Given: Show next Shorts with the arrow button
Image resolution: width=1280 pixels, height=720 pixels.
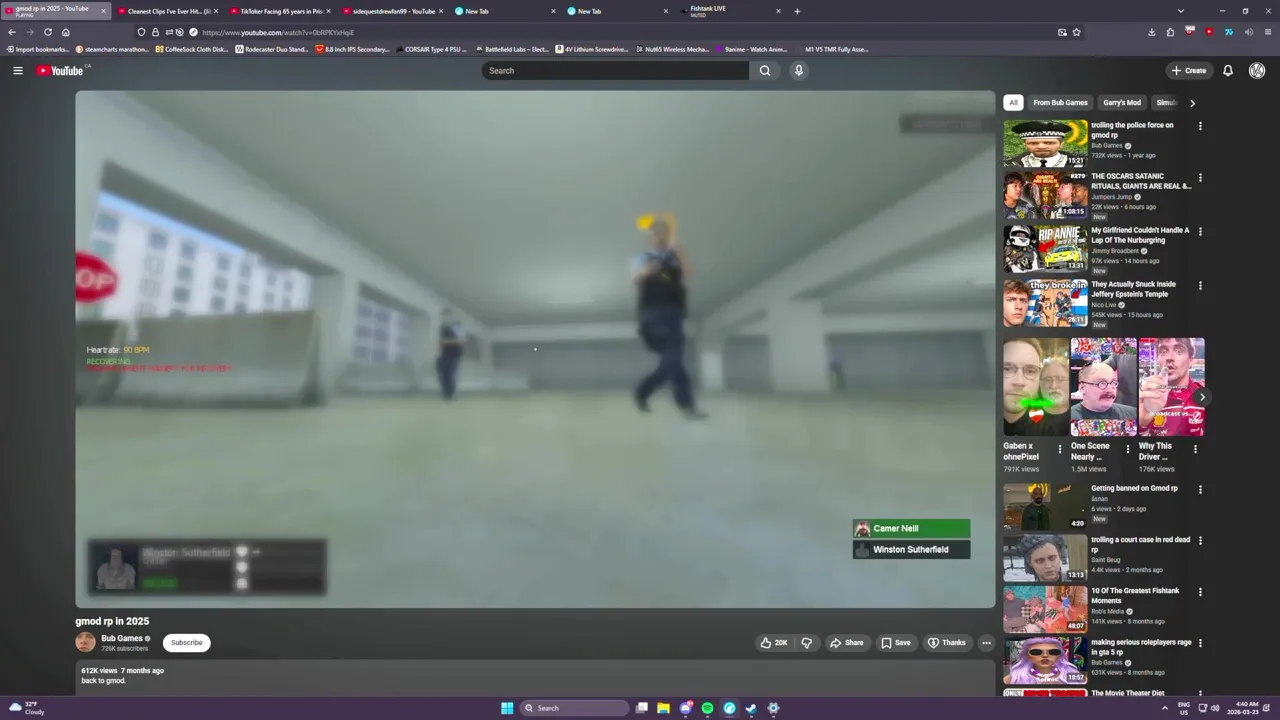Looking at the screenshot, I should pyautogui.click(x=1201, y=397).
